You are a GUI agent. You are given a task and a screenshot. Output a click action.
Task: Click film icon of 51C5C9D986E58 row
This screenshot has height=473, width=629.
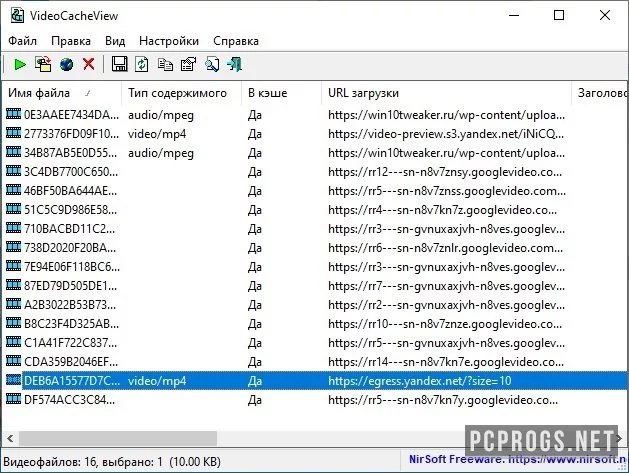[13, 209]
